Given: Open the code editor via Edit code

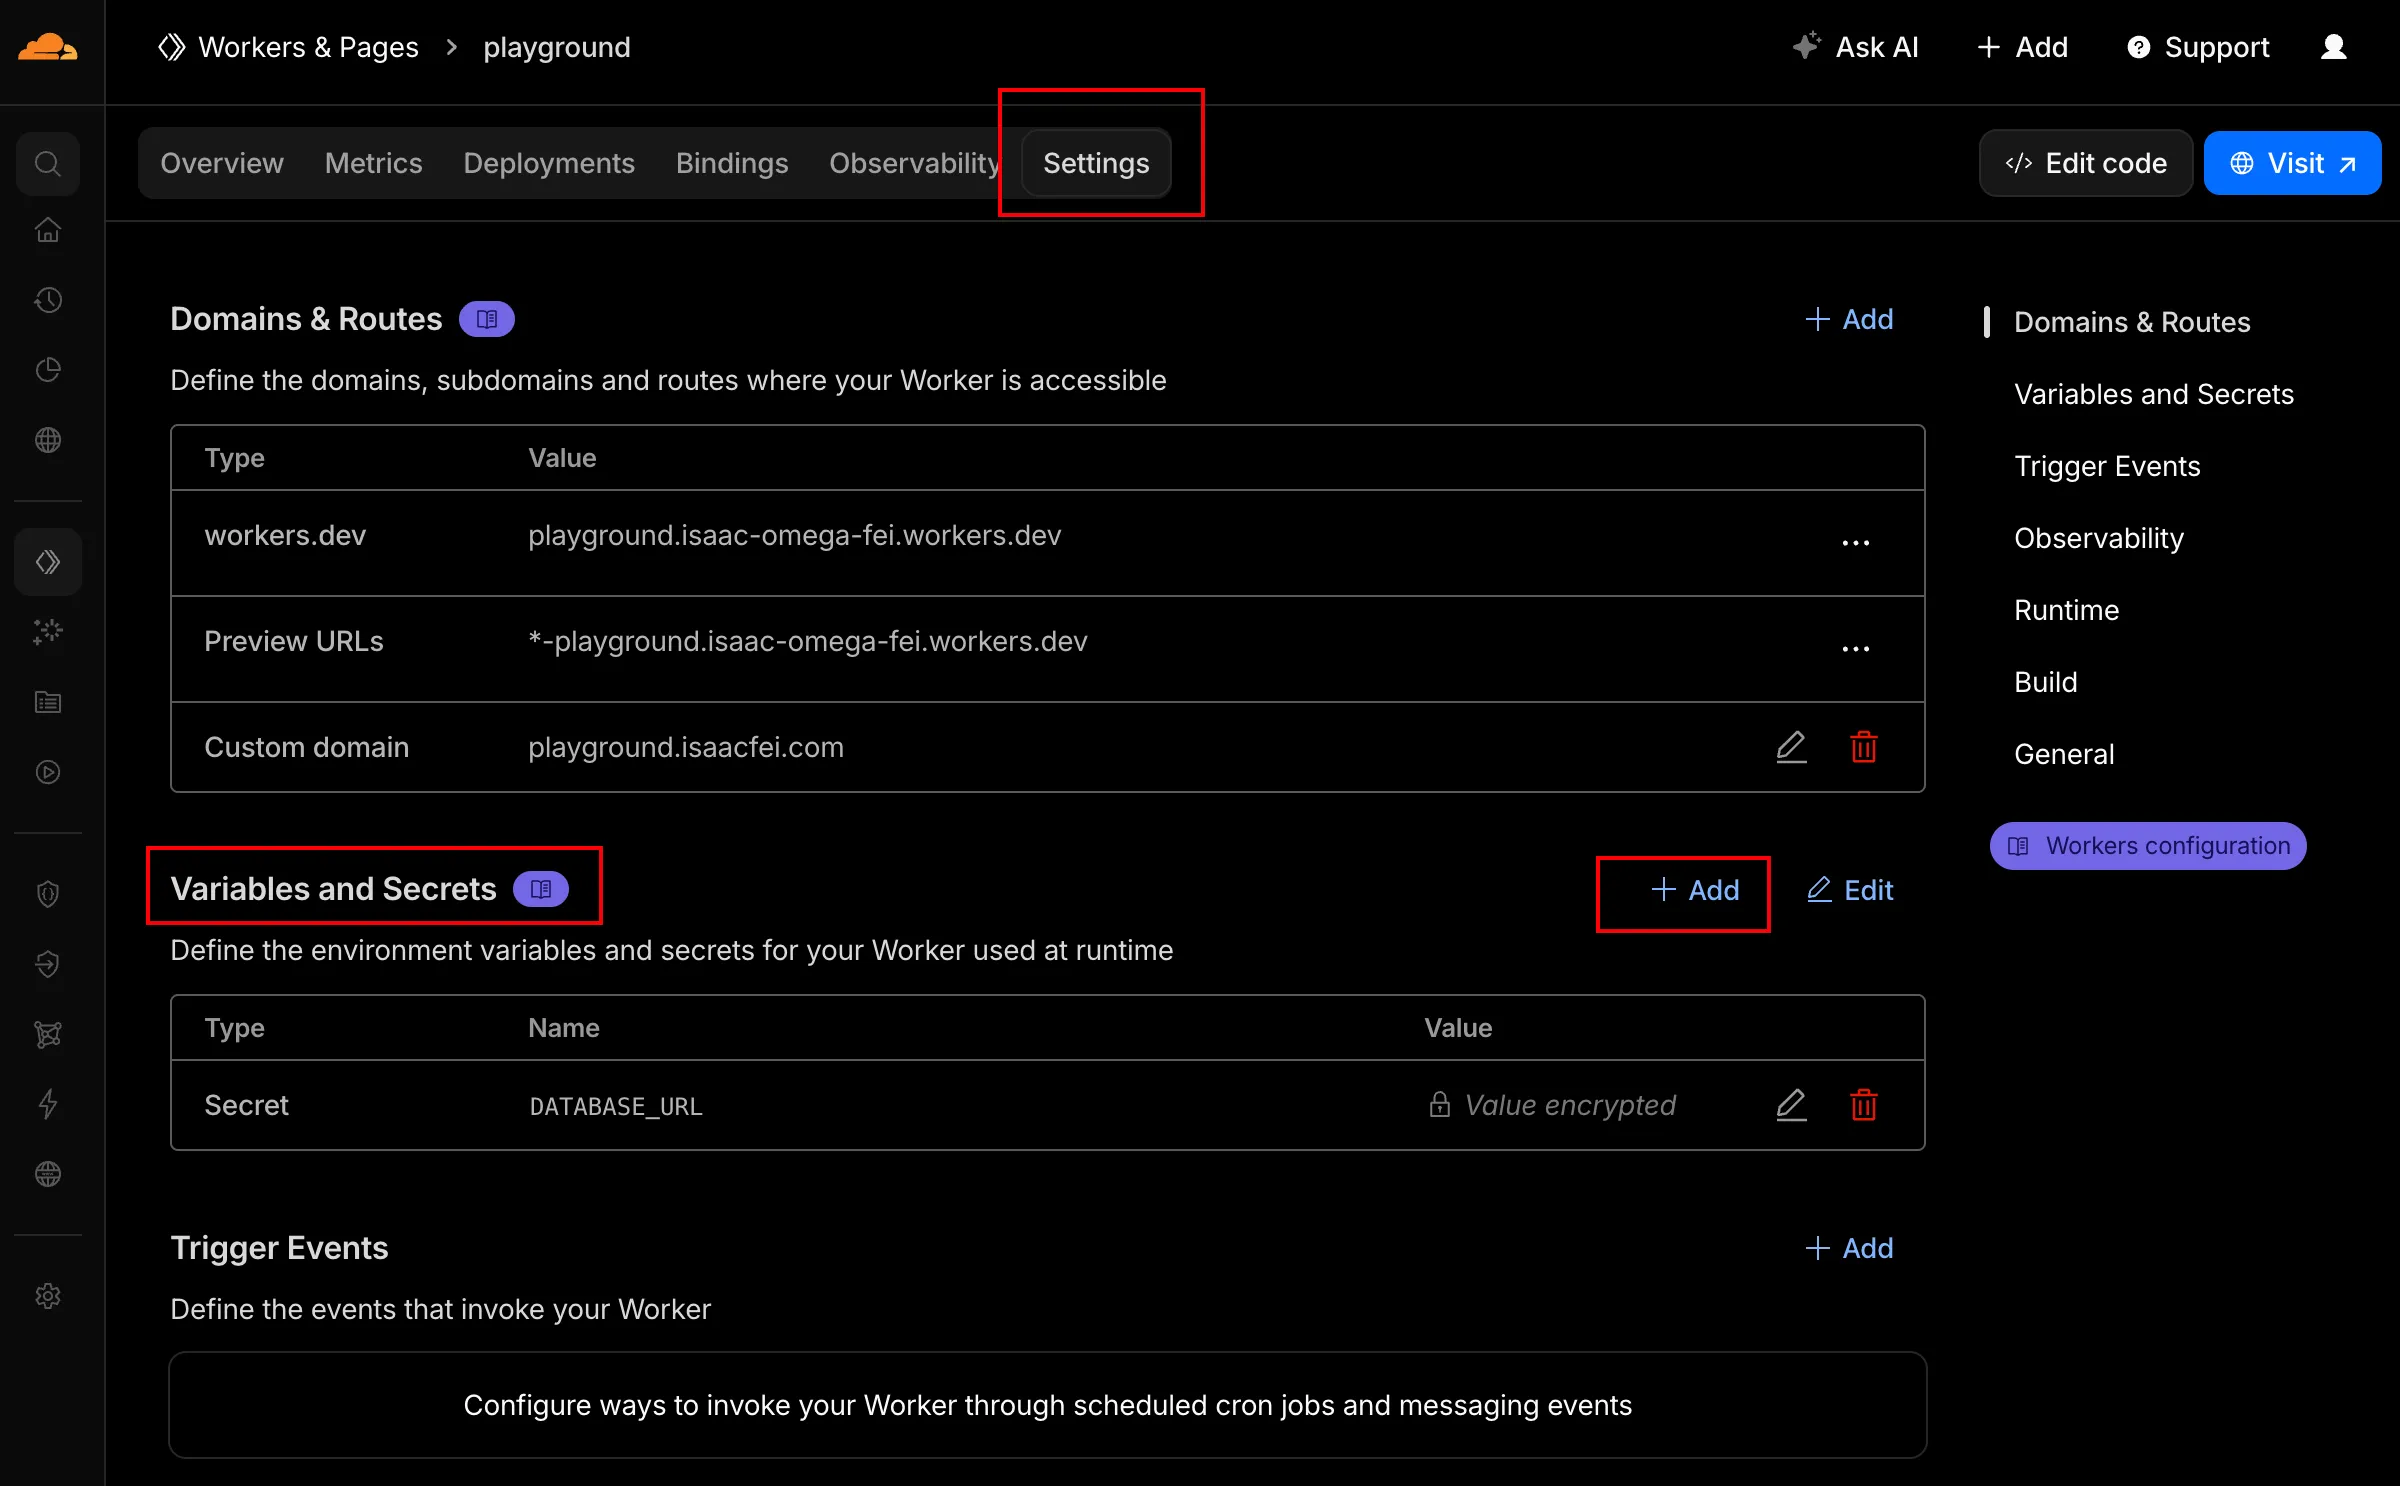Looking at the screenshot, I should click(2086, 162).
